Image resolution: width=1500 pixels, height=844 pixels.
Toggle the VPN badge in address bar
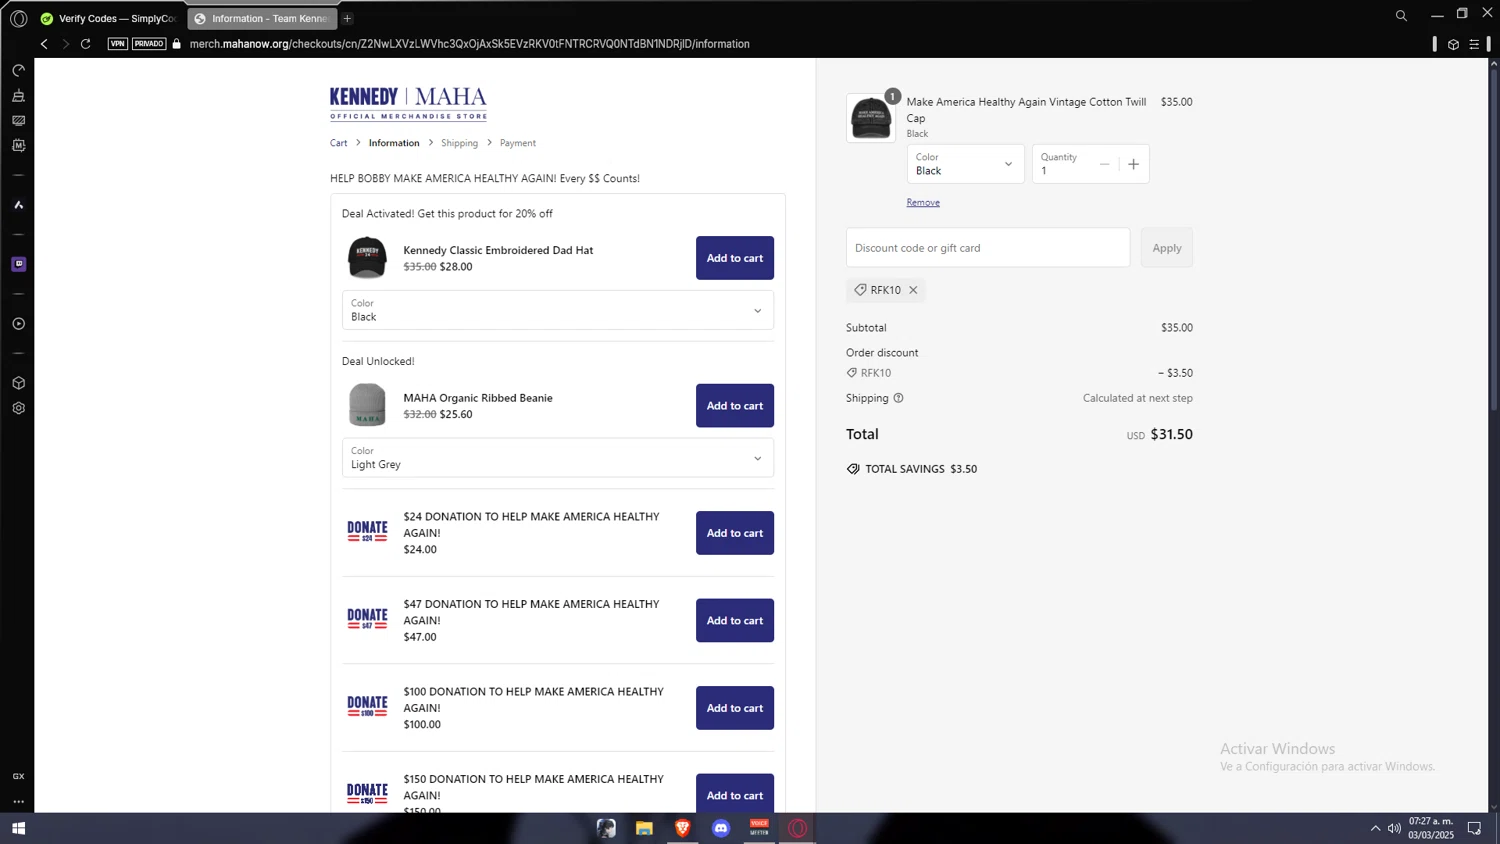coord(118,44)
